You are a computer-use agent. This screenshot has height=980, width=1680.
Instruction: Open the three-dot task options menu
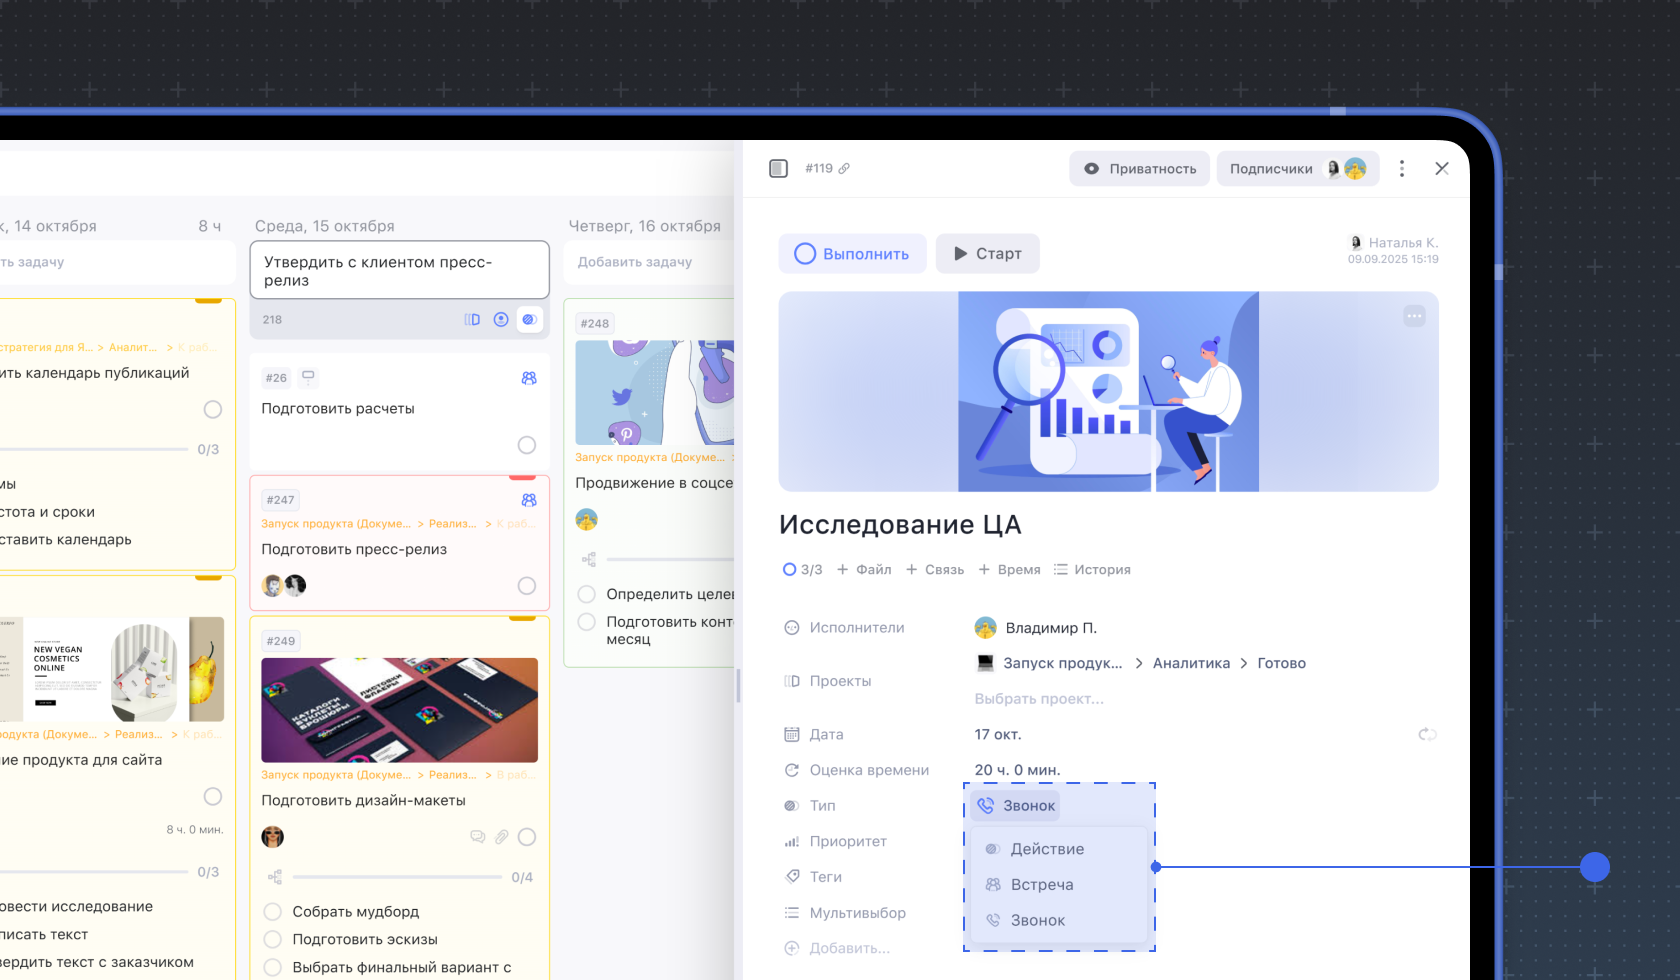tap(1401, 169)
